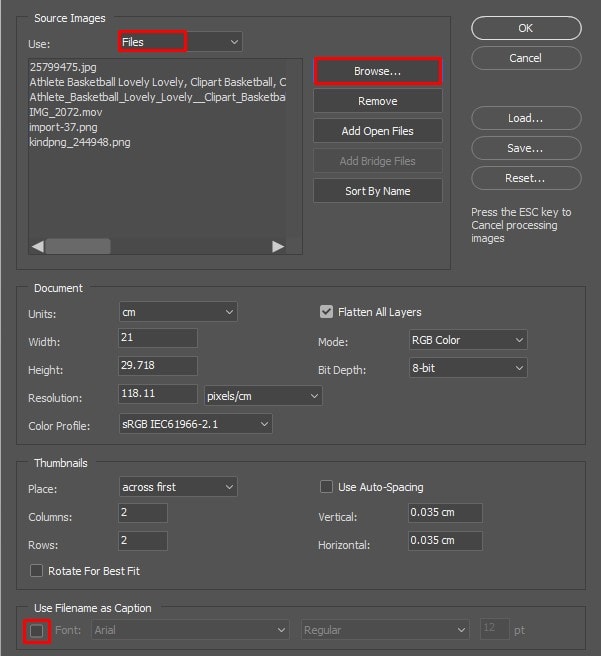Open the Mode dropdown set to RGB Color
The width and height of the screenshot is (601, 656).
click(468, 340)
